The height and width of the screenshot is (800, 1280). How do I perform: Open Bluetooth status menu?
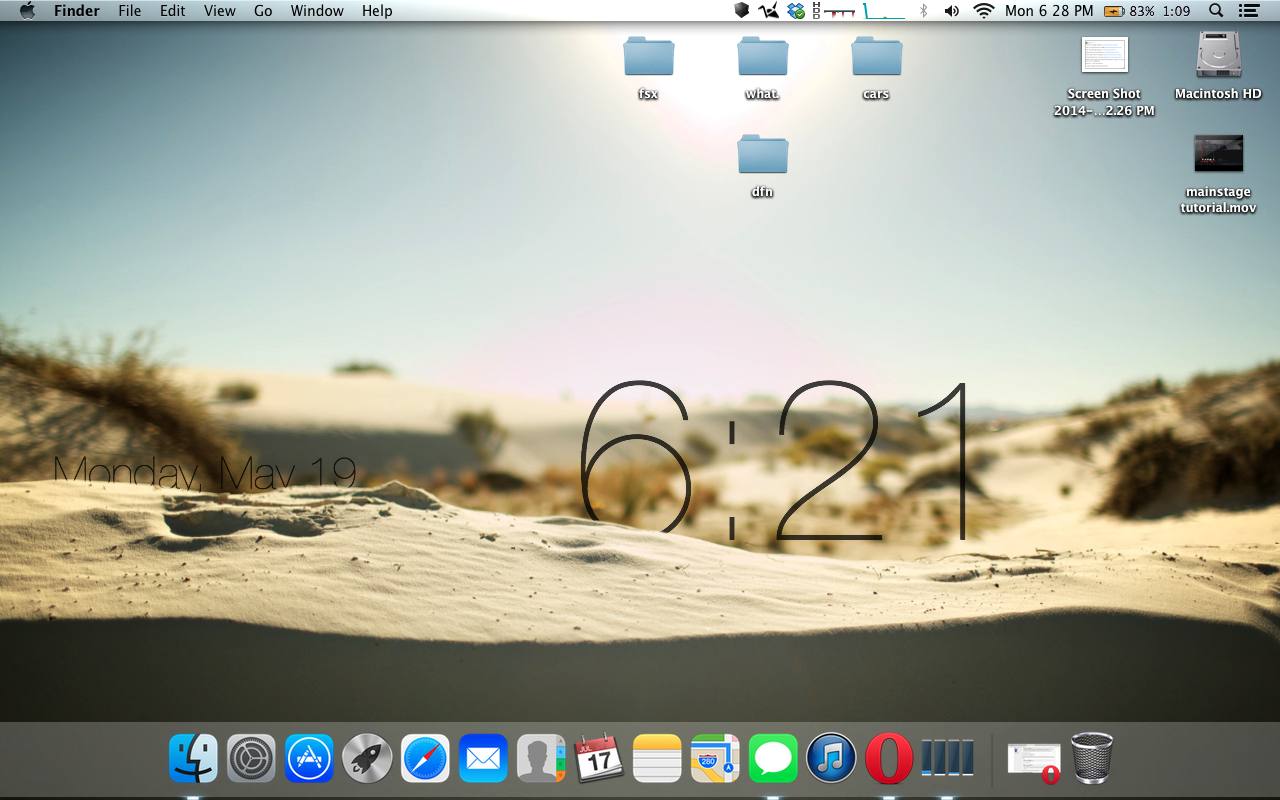point(924,11)
